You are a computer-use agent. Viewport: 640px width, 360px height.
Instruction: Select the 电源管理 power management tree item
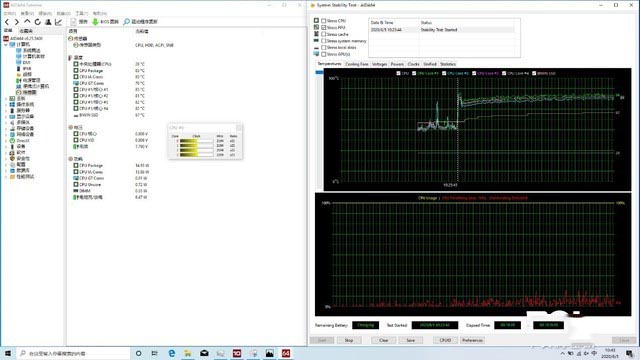tap(29, 80)
